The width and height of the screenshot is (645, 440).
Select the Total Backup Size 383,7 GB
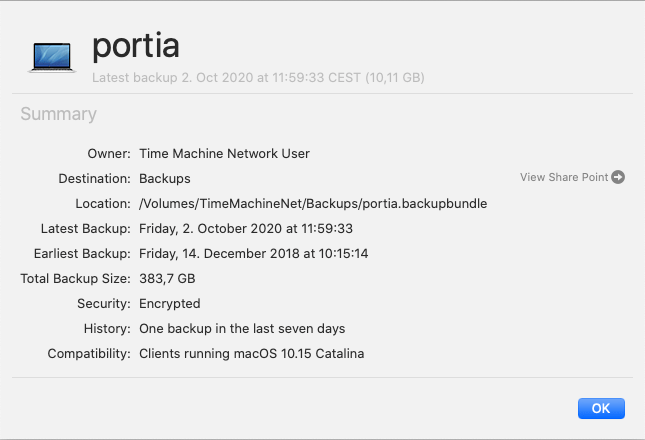(x=167, y=279)
